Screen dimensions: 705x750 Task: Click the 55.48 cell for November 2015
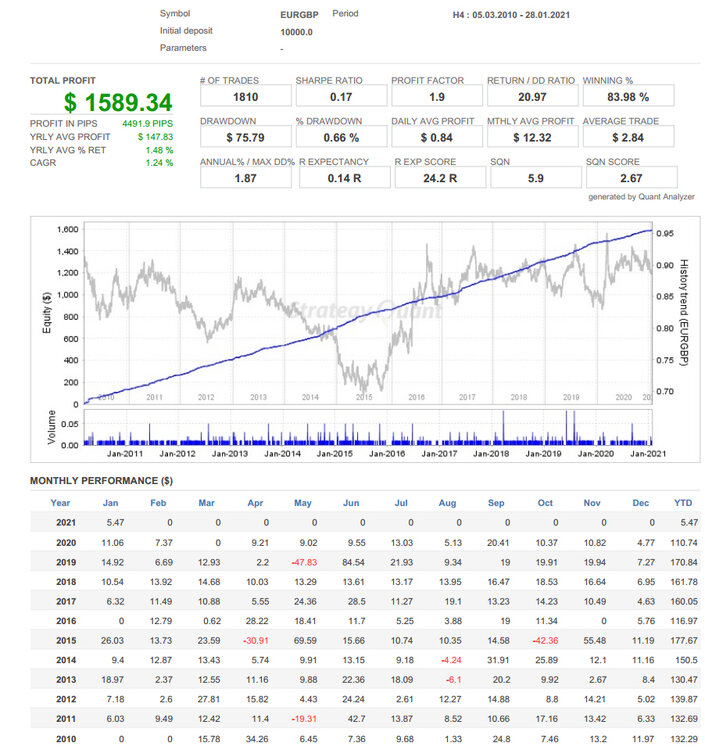595,640
